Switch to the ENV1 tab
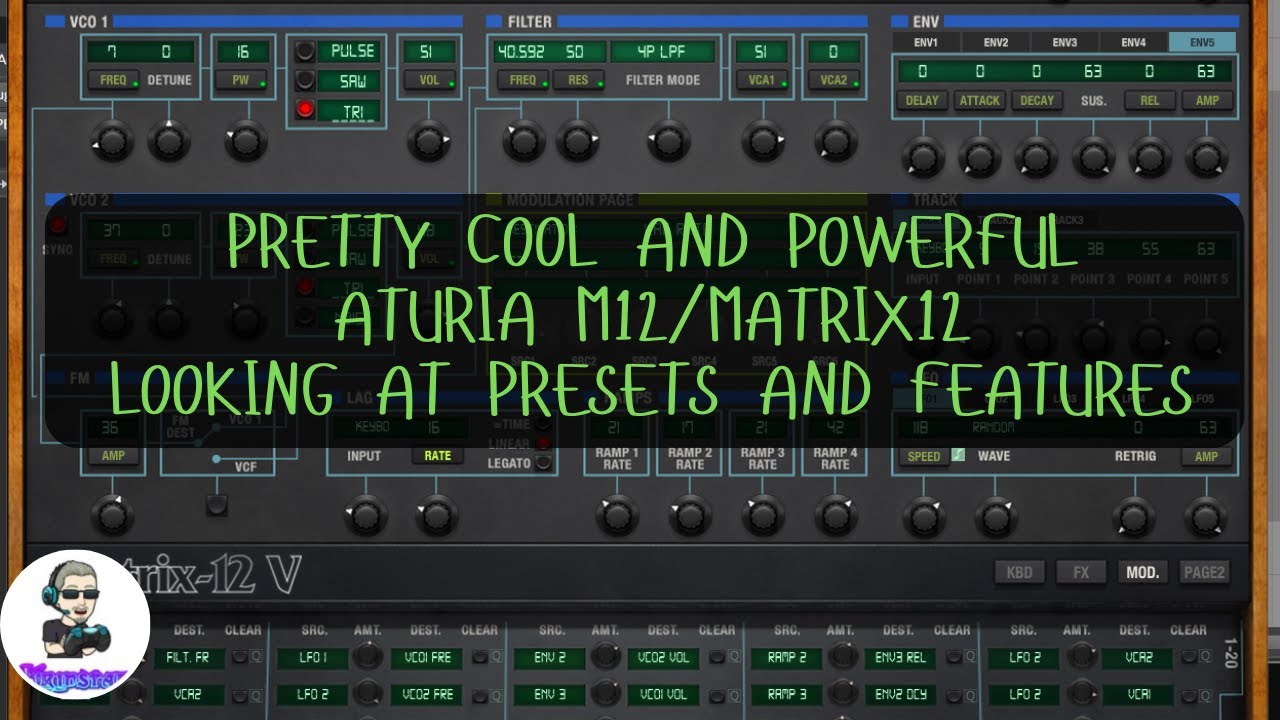Image resolution: width=1280 pixels, height=720 pixels. [x=926, y=42]
